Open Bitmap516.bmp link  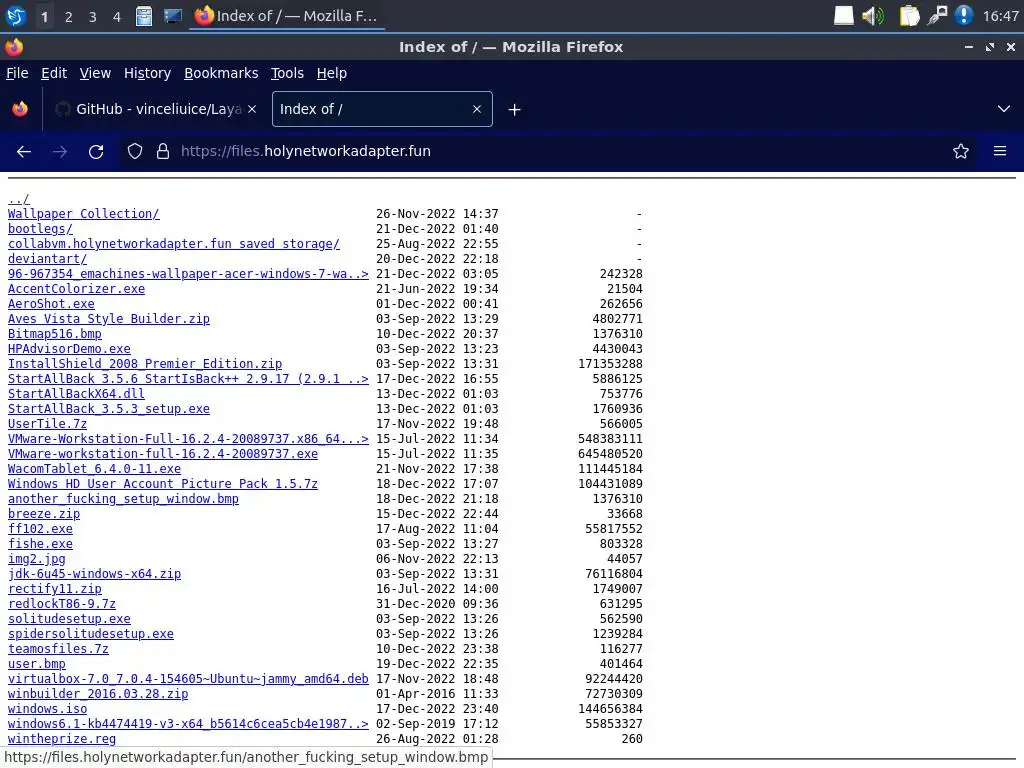point(55,334)
